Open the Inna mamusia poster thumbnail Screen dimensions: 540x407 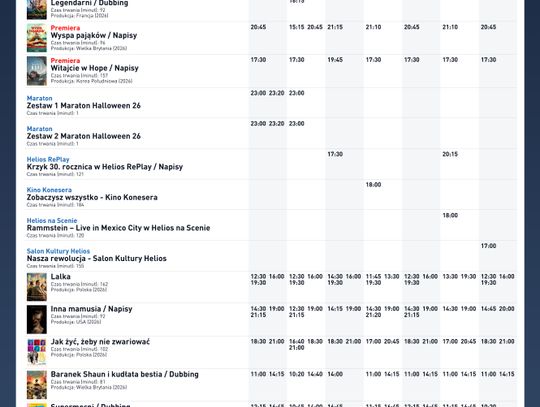37,320
